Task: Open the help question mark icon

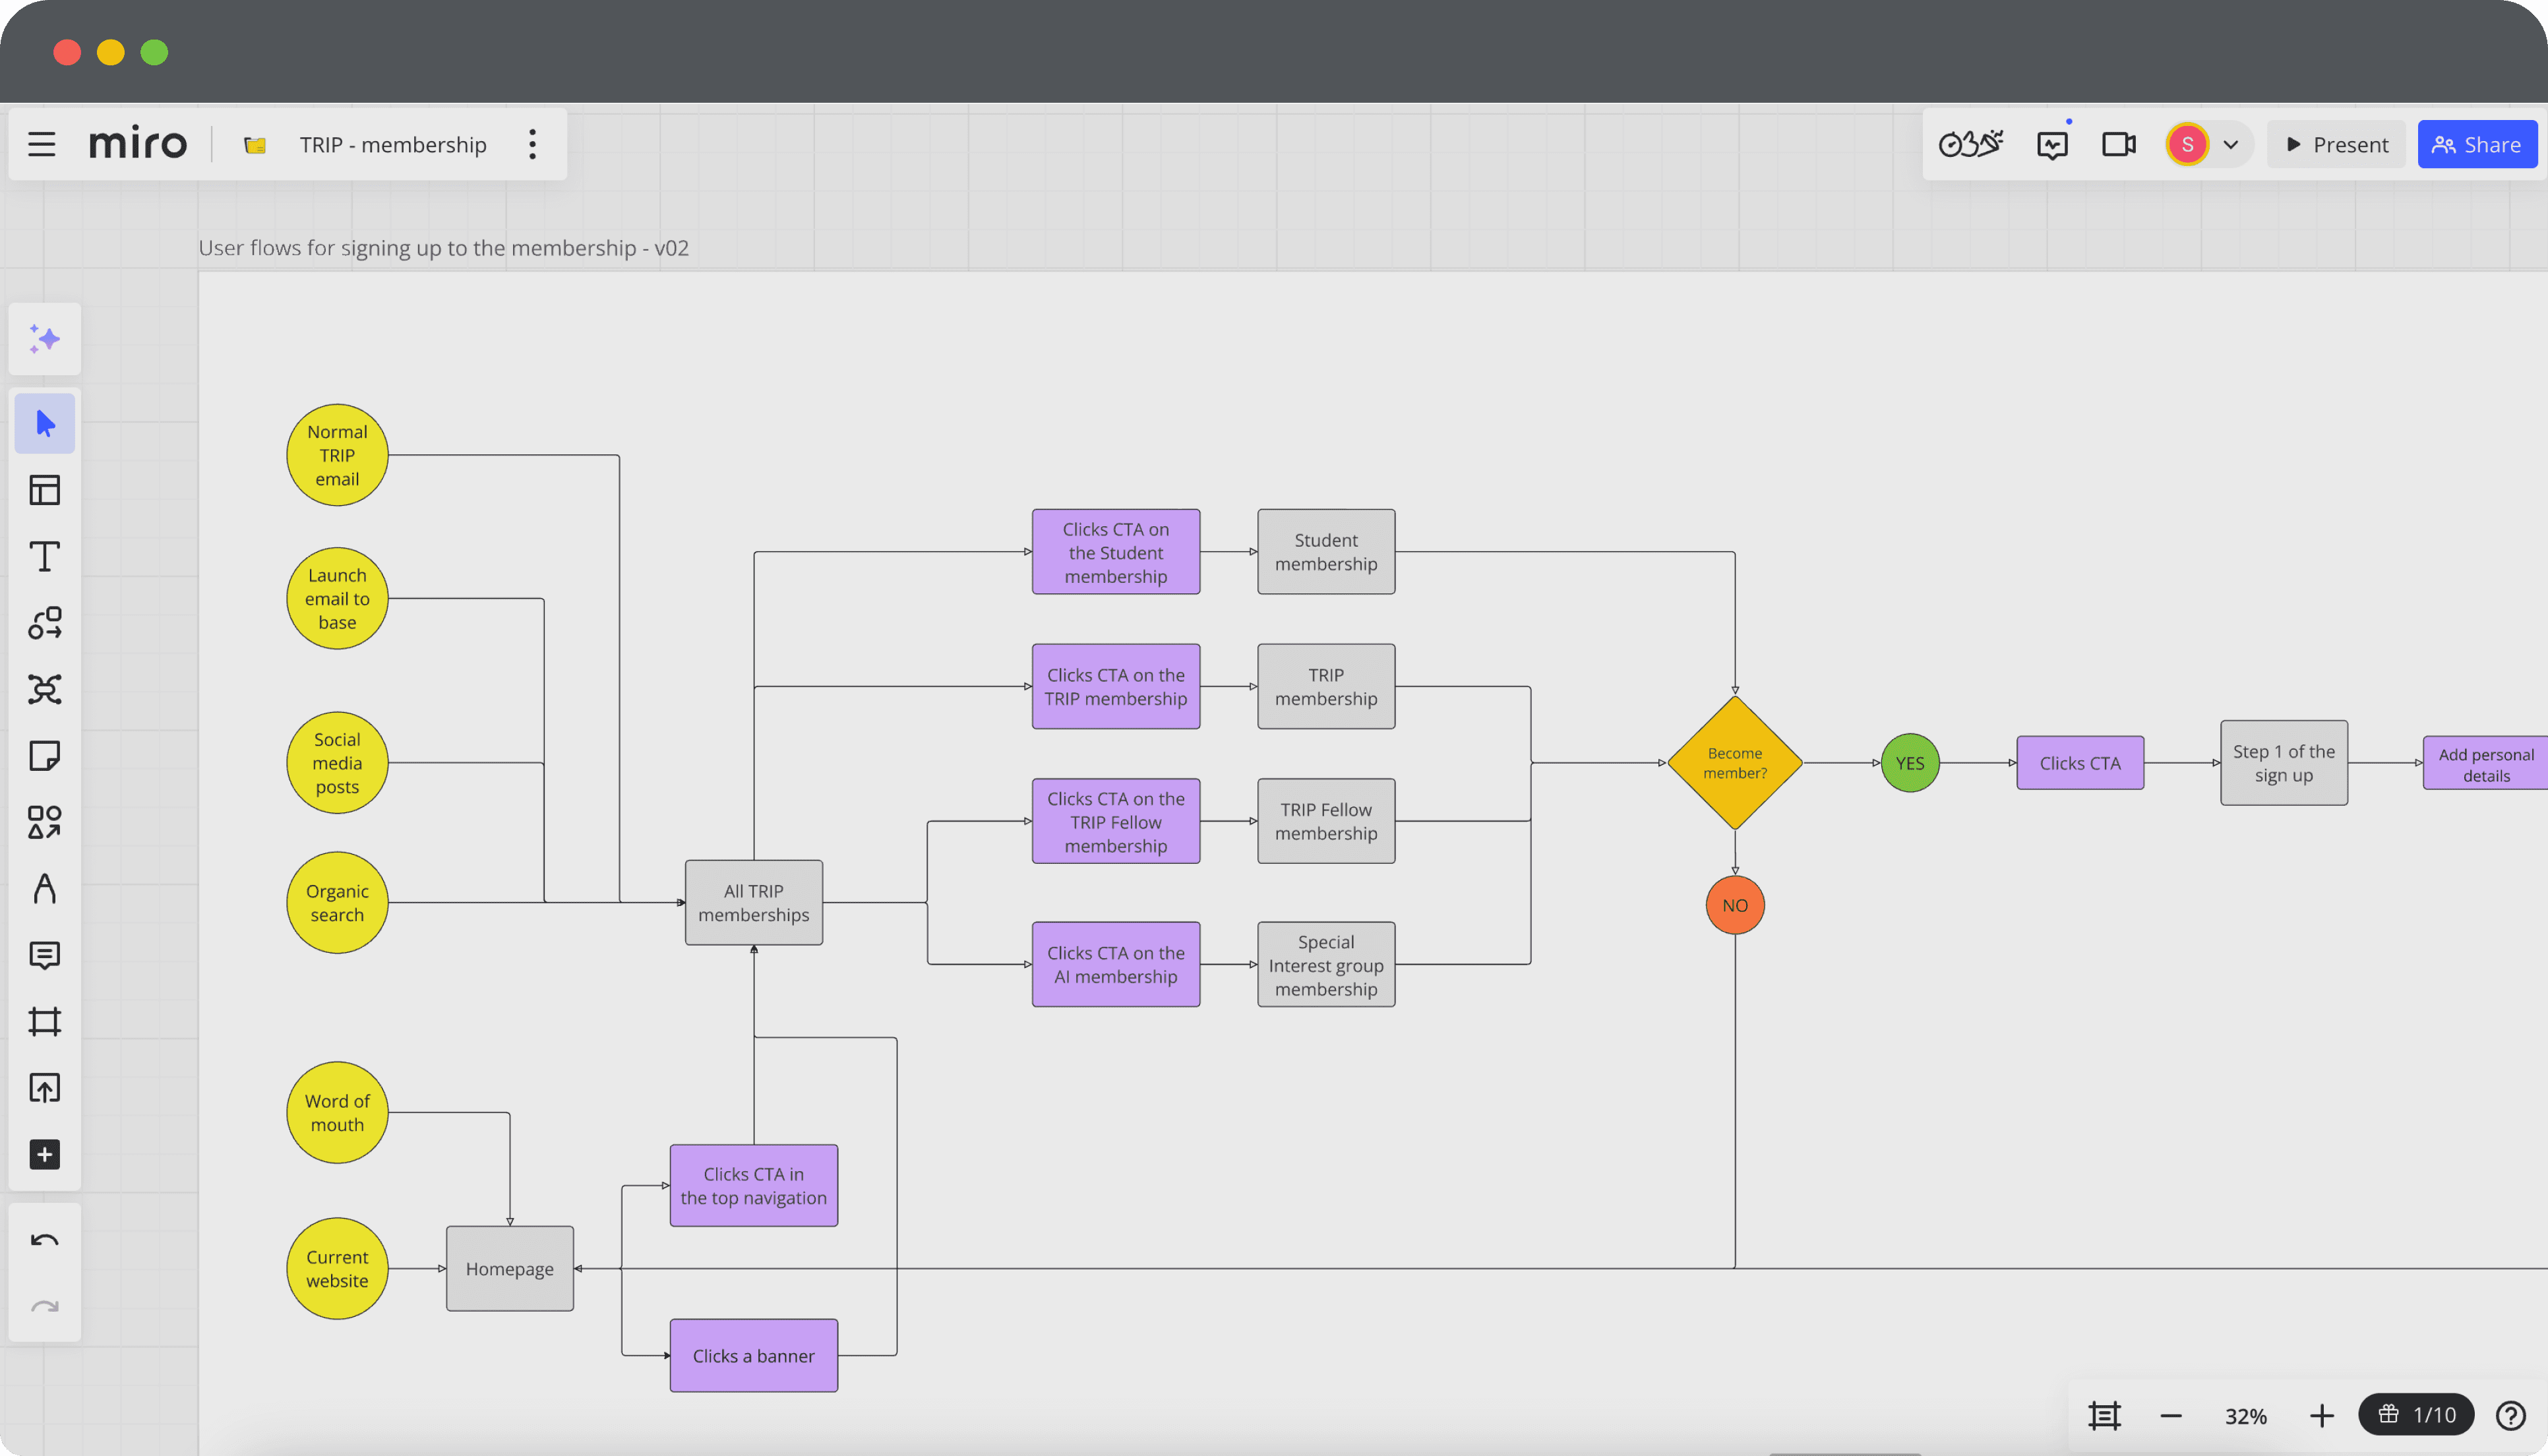Action: click(2510, 1416)
